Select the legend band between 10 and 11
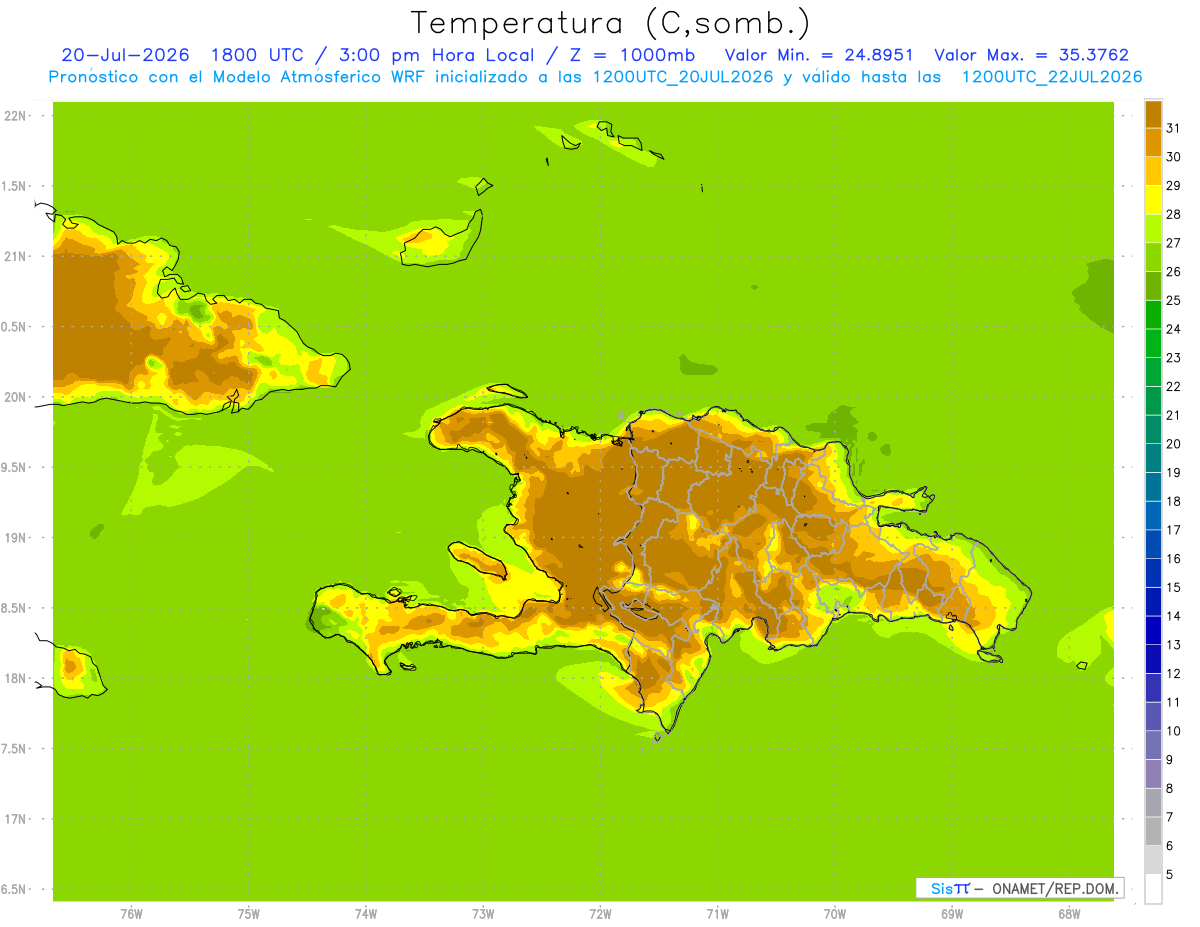The height and width of the screenshot is (927, 1200). 1153,716
